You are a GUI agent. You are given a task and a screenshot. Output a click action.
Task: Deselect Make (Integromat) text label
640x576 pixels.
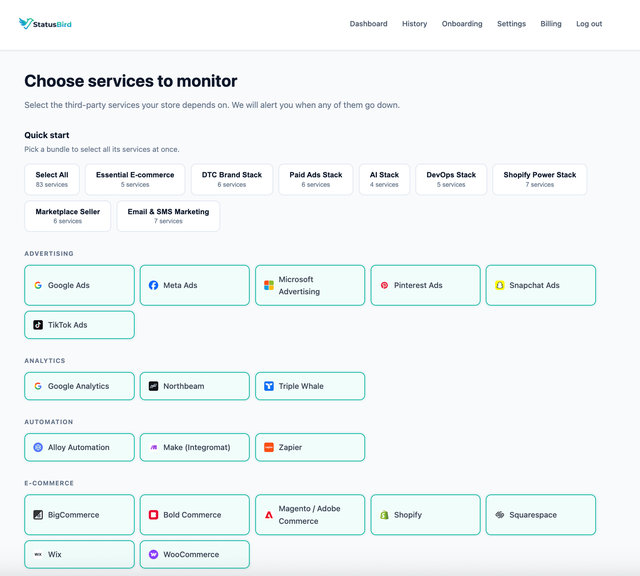click(197, 447)
